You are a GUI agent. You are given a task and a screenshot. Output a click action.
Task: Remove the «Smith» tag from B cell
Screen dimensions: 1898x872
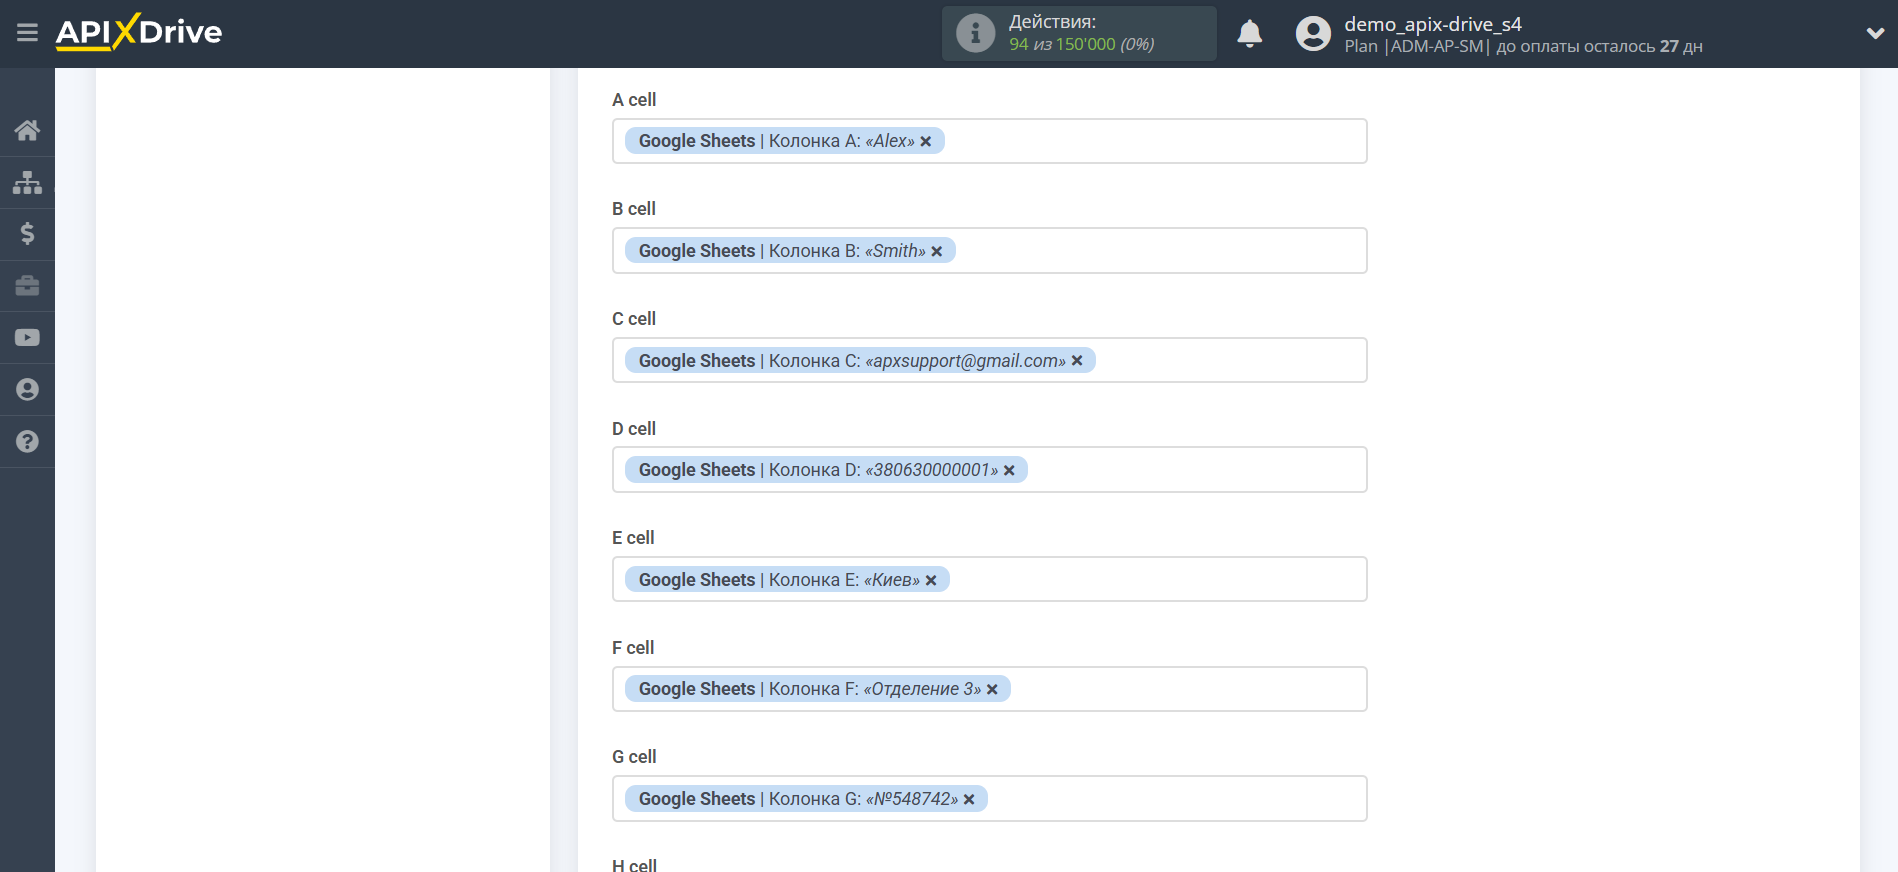[x=937, y=252]
